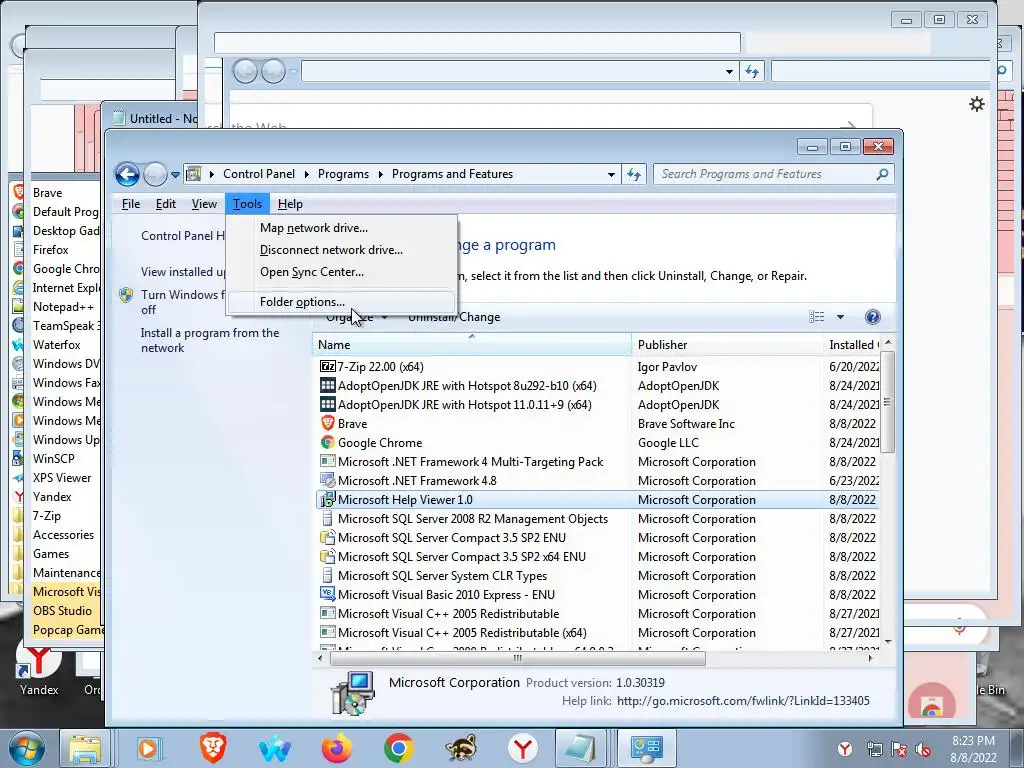Open address dropdown in background browser window
Image resolution: width=1024 pixels, height=768 pixels.
point(729,72)
